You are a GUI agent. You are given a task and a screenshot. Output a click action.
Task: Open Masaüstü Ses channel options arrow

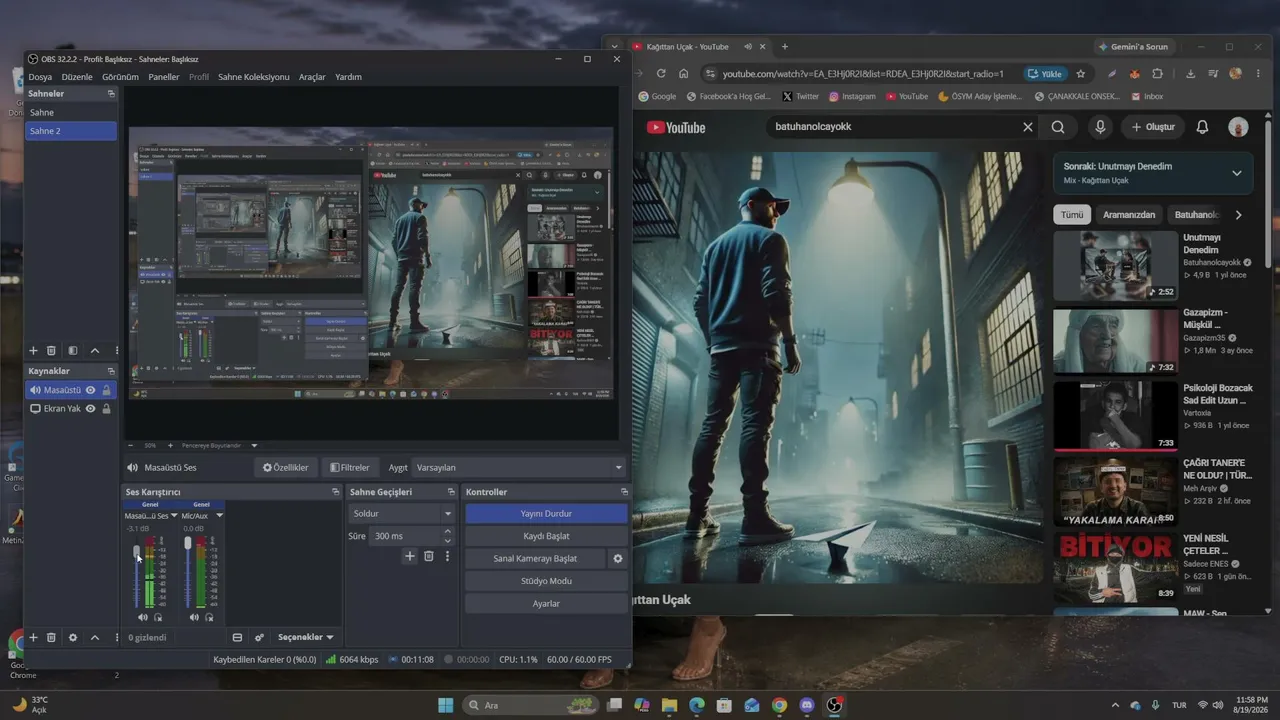pyautogui.click(x=174, y=516)
